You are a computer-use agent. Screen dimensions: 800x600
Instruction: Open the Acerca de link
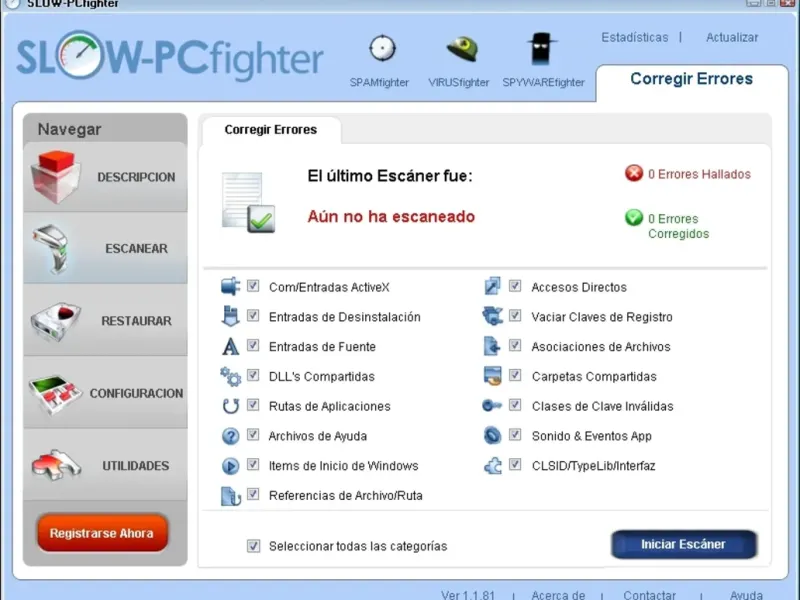(558, 595)
